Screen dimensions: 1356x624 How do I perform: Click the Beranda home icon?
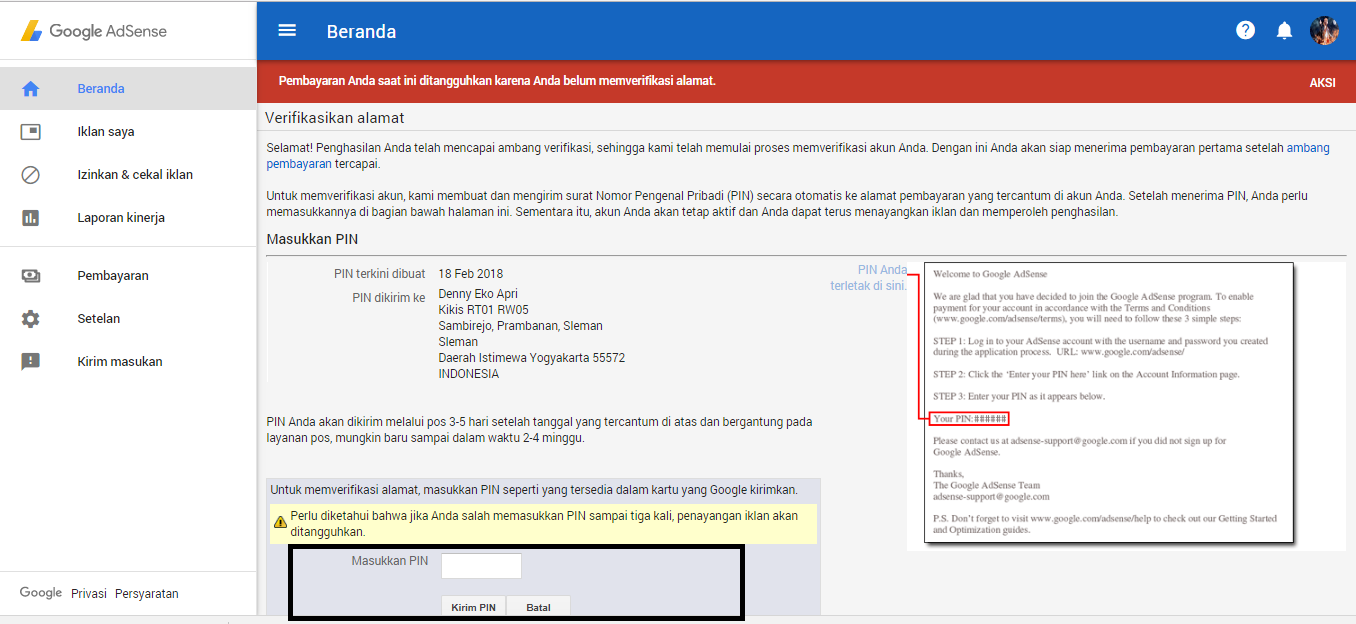(30, 88)
